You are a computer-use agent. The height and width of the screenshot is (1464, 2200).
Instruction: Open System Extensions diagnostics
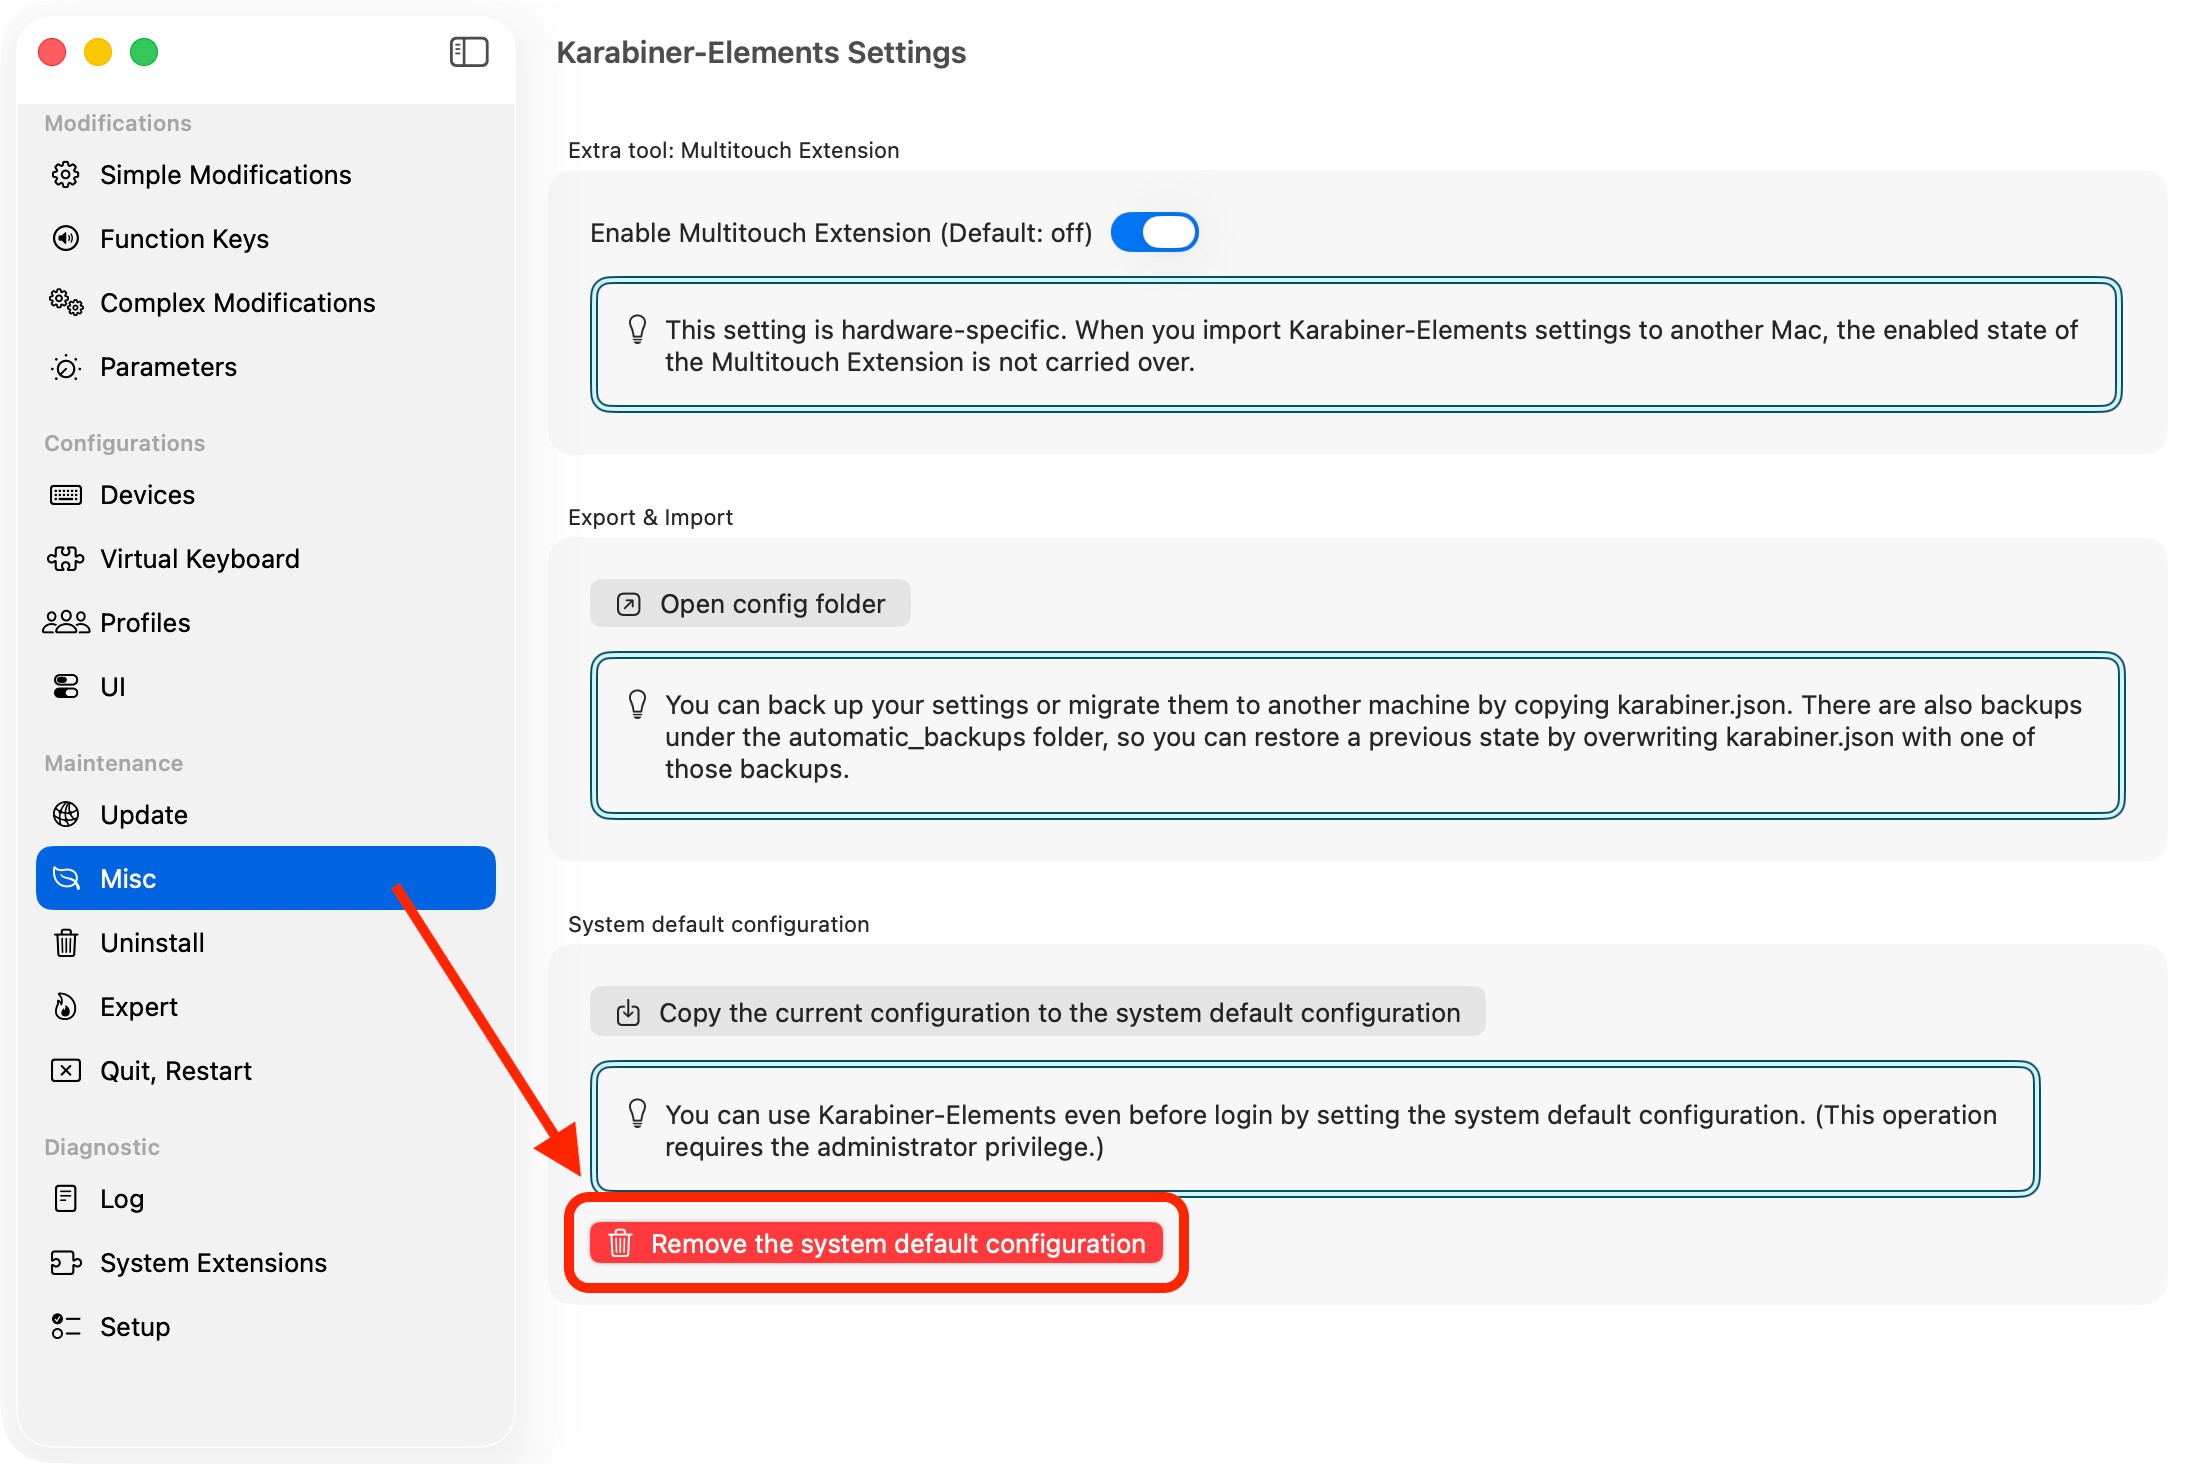pyautogui.click(x=266, y=1263)
